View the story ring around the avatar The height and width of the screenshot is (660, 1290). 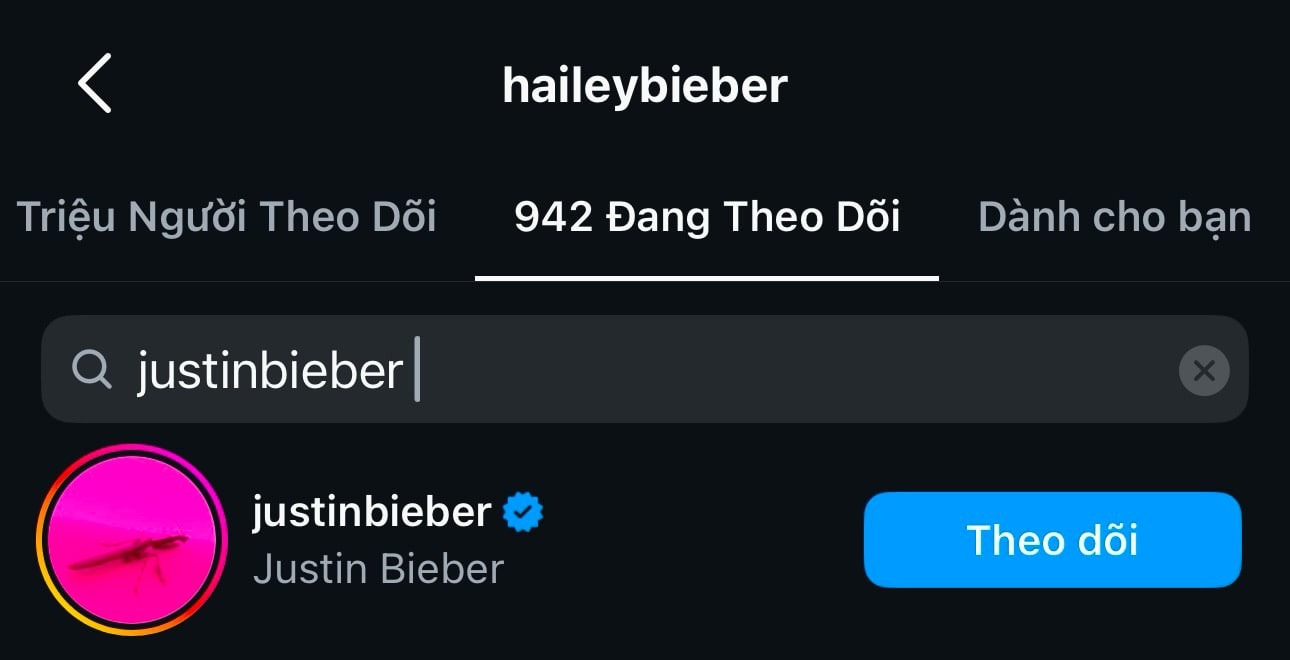click(40, 540)
